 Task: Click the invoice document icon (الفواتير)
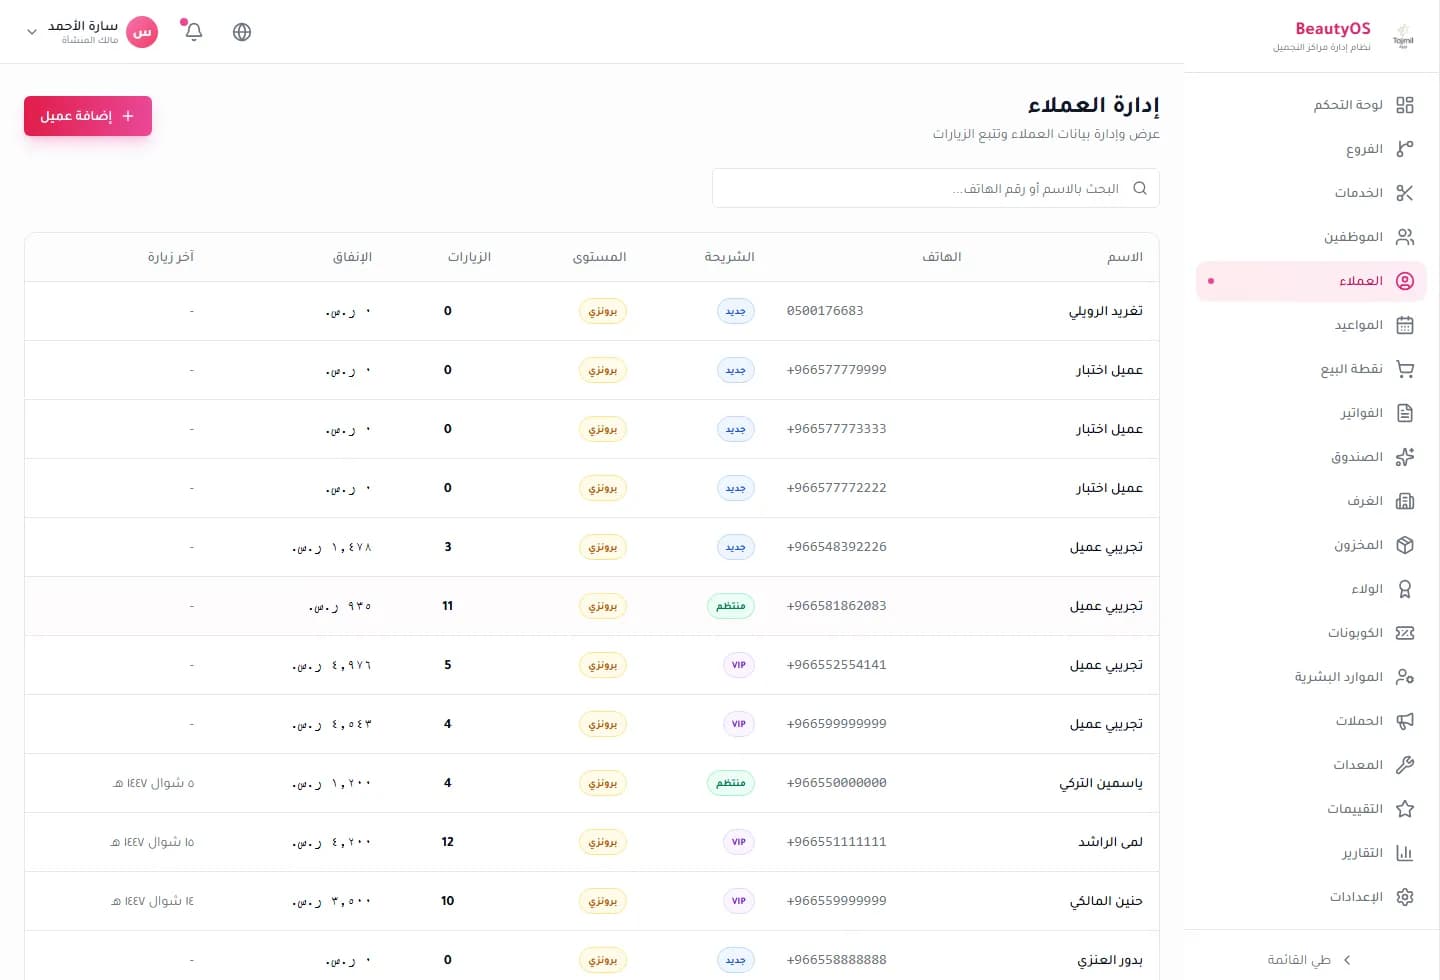point(1405,413)
